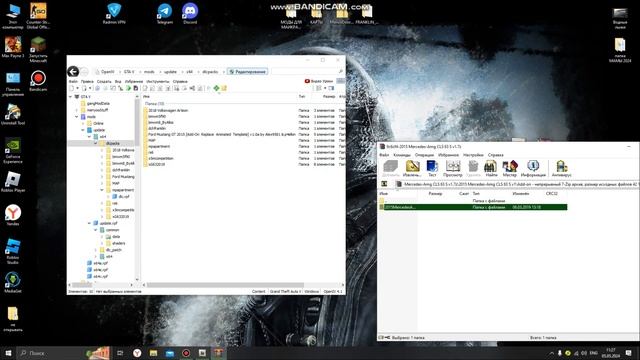Select 'x3mcompetition' folder in file list
The image size is (640, 360).
pos(161,158)
